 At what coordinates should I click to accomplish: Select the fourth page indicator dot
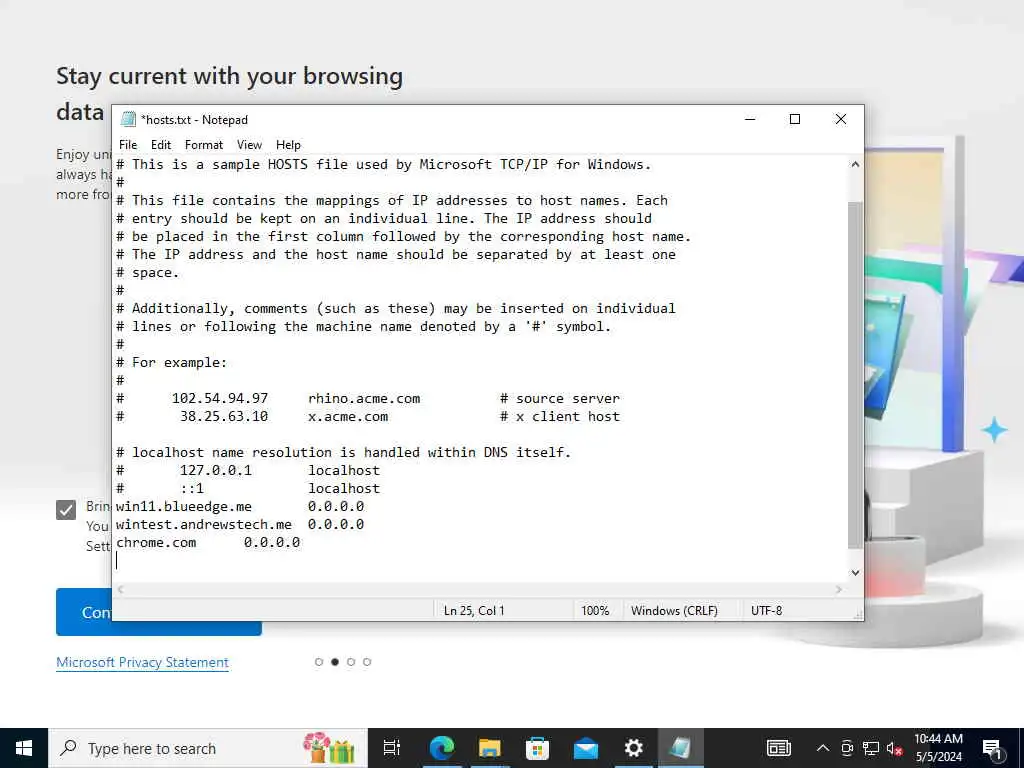(367, 662)
